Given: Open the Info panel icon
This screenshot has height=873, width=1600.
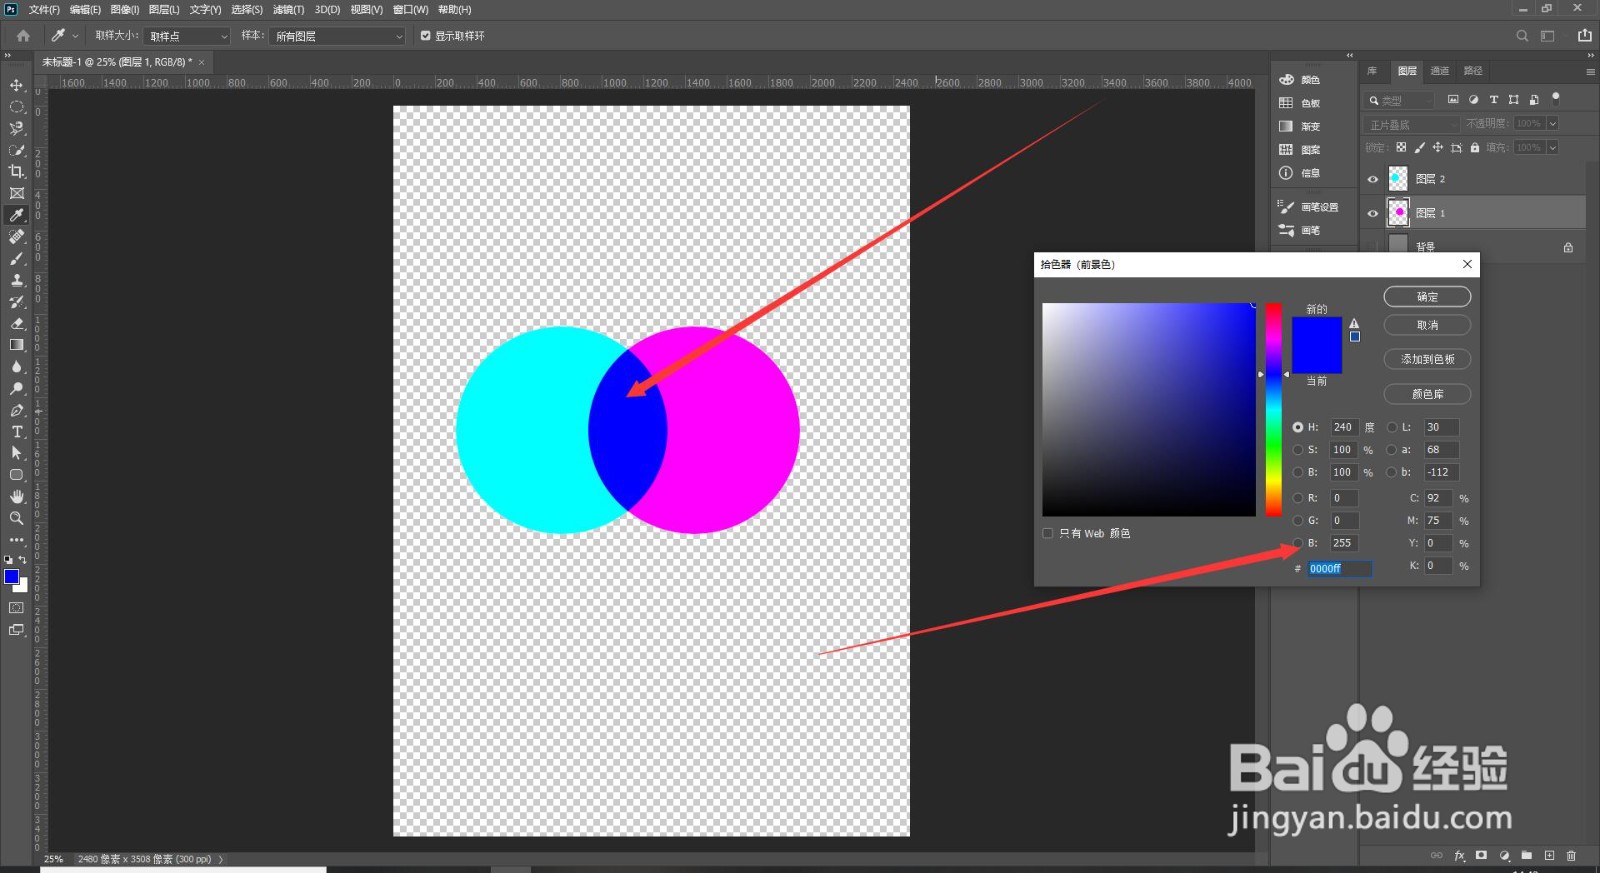Looking at the screenshot, I should coord(1286,173).
